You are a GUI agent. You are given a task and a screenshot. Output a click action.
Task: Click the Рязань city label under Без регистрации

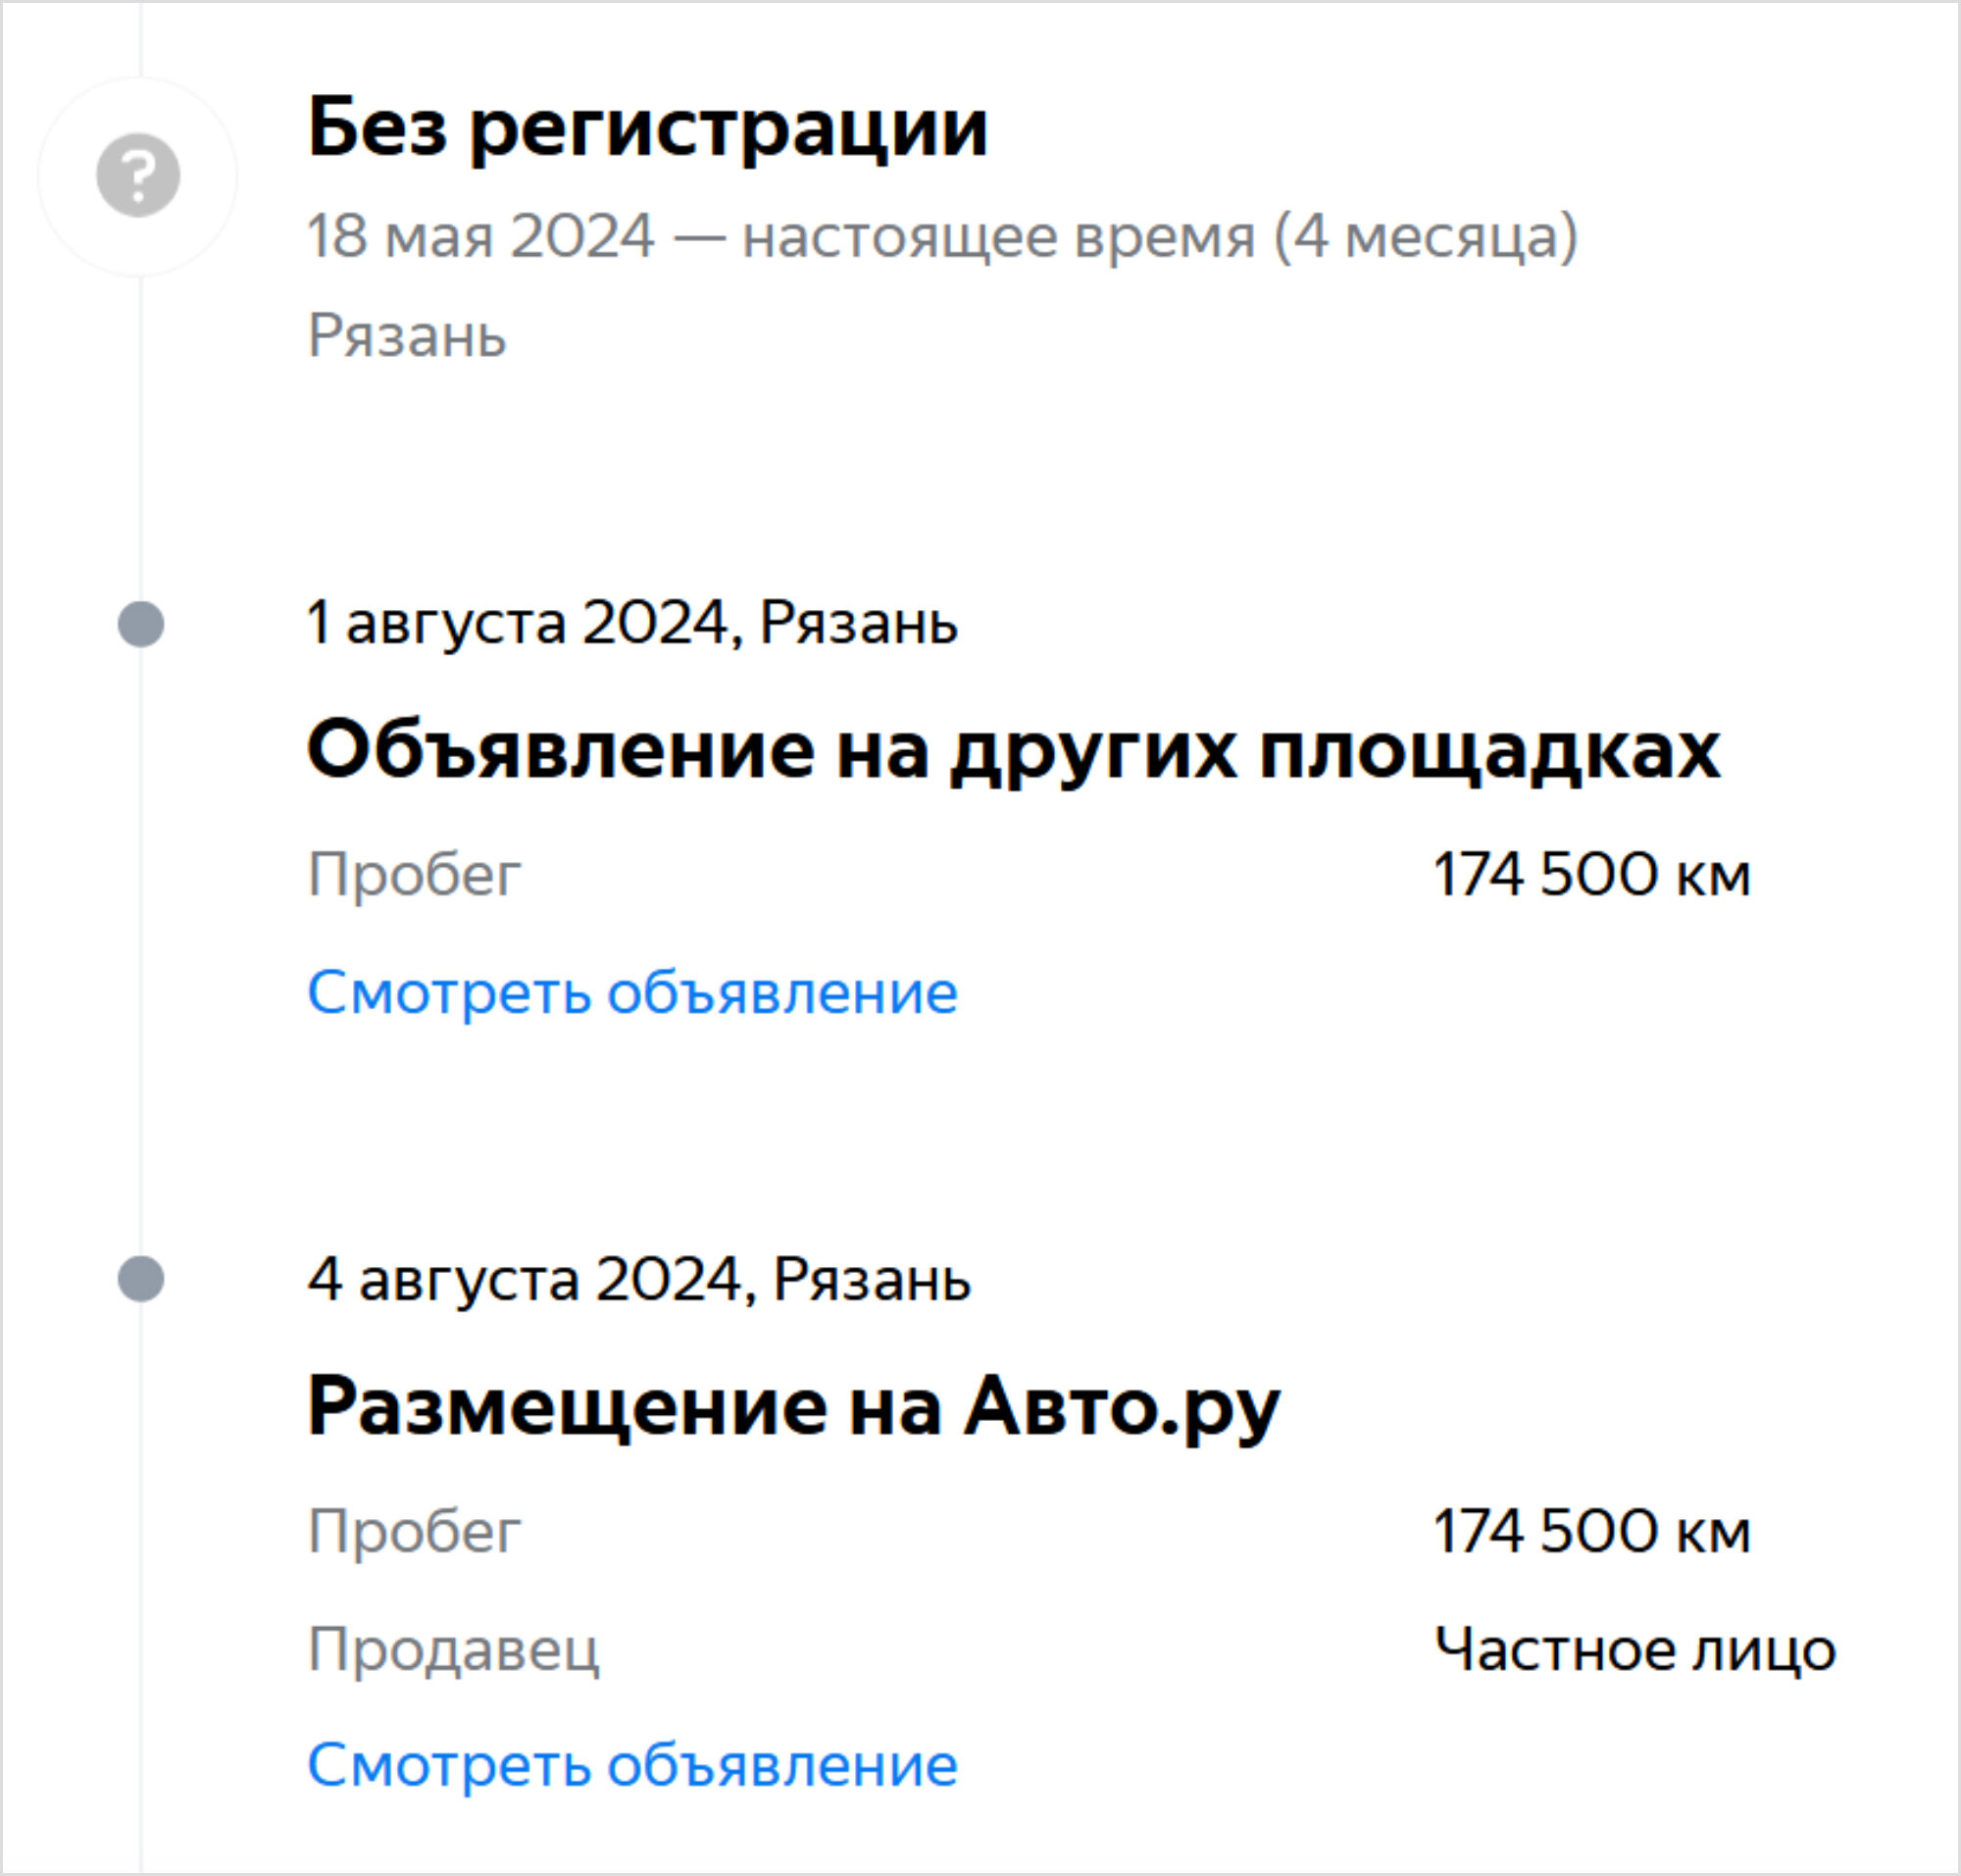tap(407, 335)
